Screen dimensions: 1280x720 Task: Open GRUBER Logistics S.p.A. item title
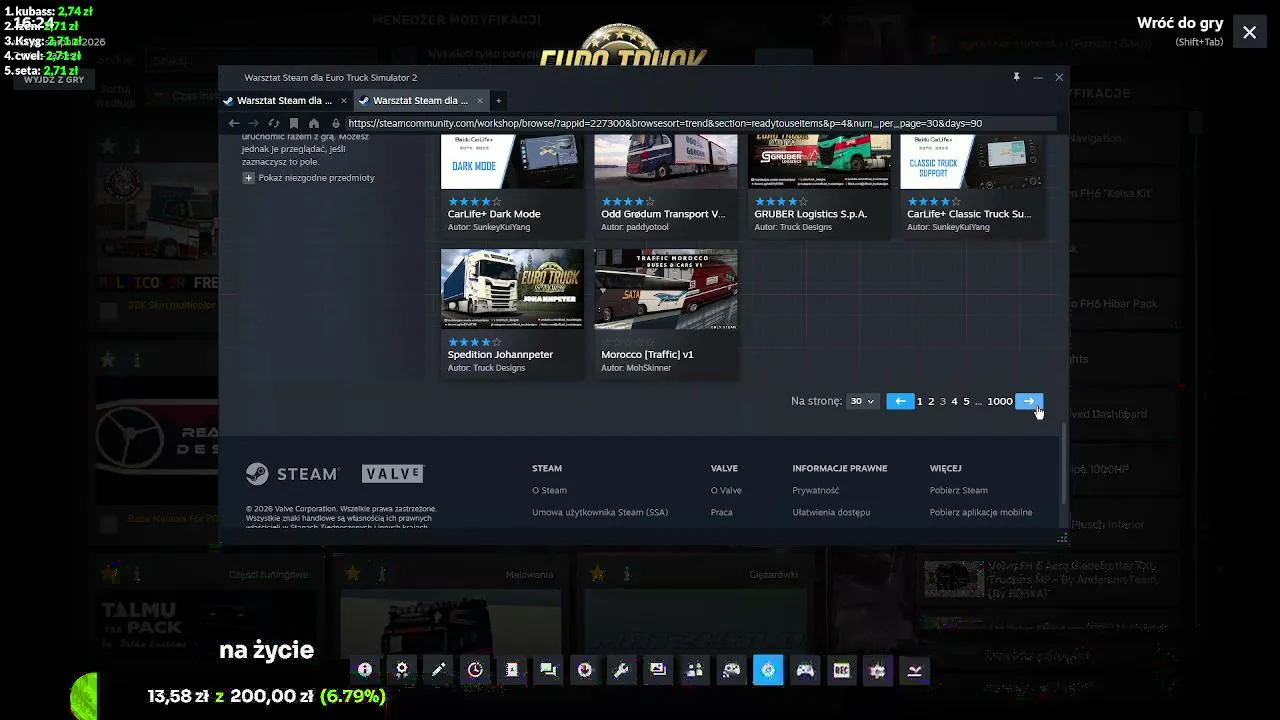[x=811, y=214]
